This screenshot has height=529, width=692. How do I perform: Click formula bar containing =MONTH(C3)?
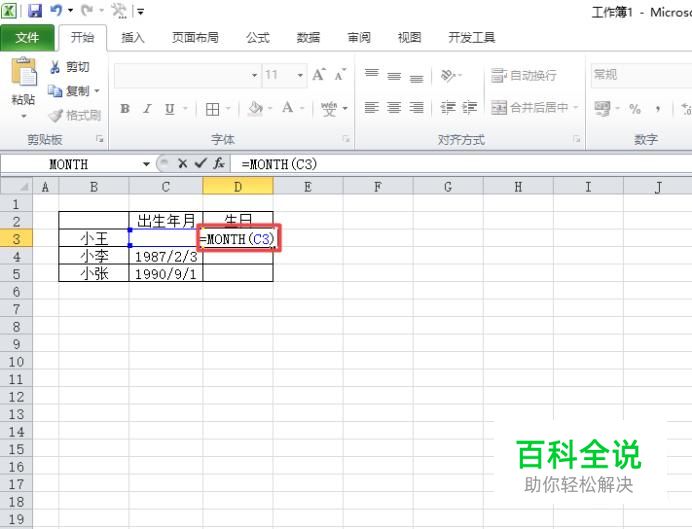(x=461, y=164)
